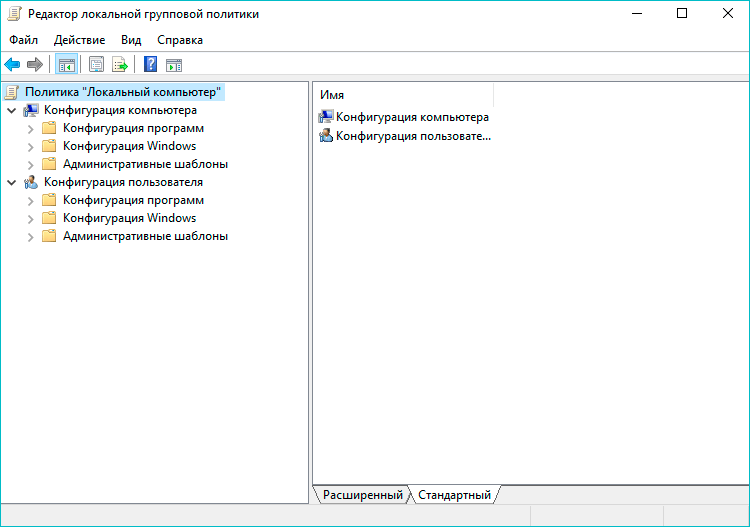Click folder icon of Конфигурация Windows under user
This screenshot has width=750, height=527.
click(49, 218)
